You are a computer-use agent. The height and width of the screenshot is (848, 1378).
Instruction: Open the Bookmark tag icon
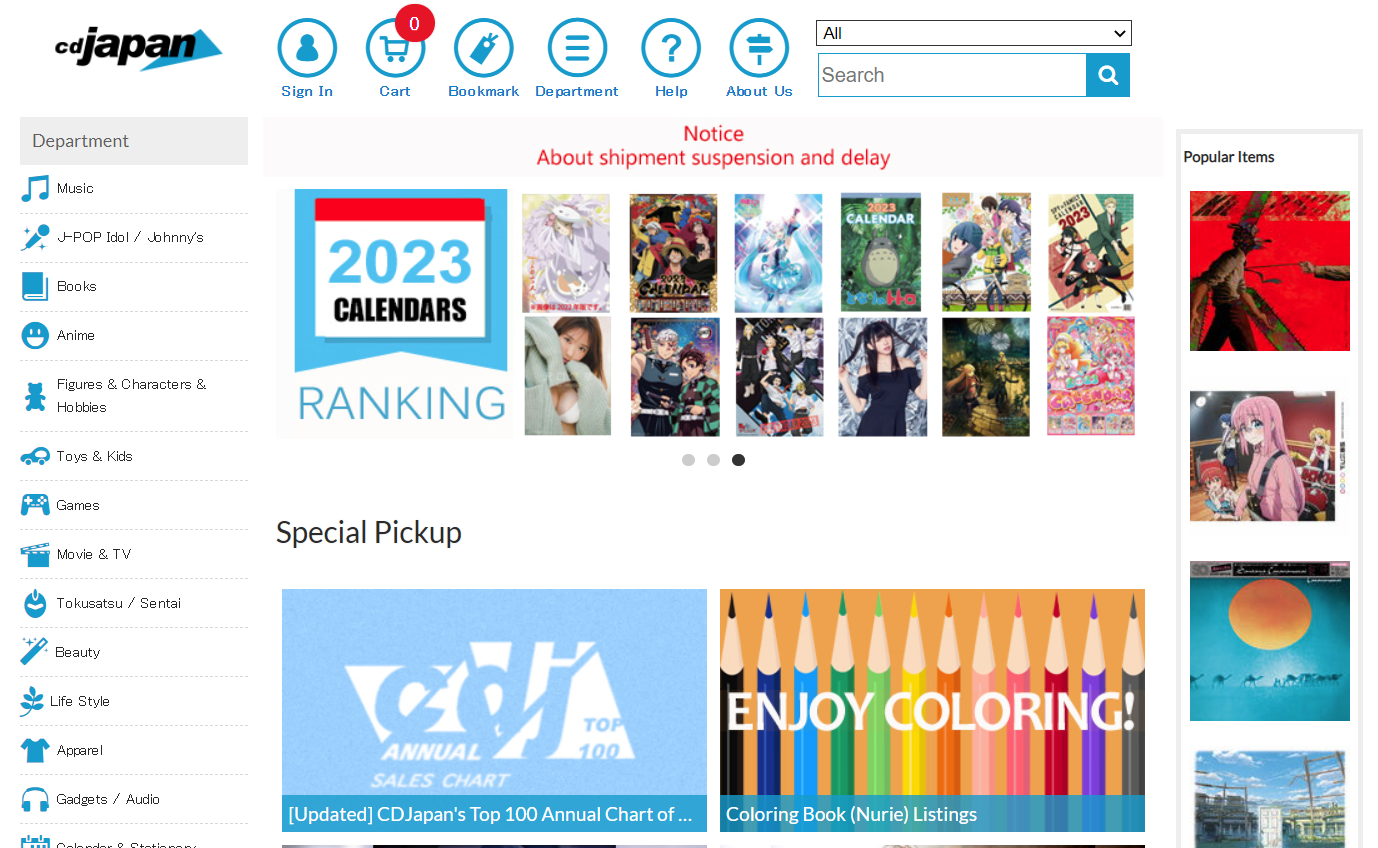[x=484, y=48]
